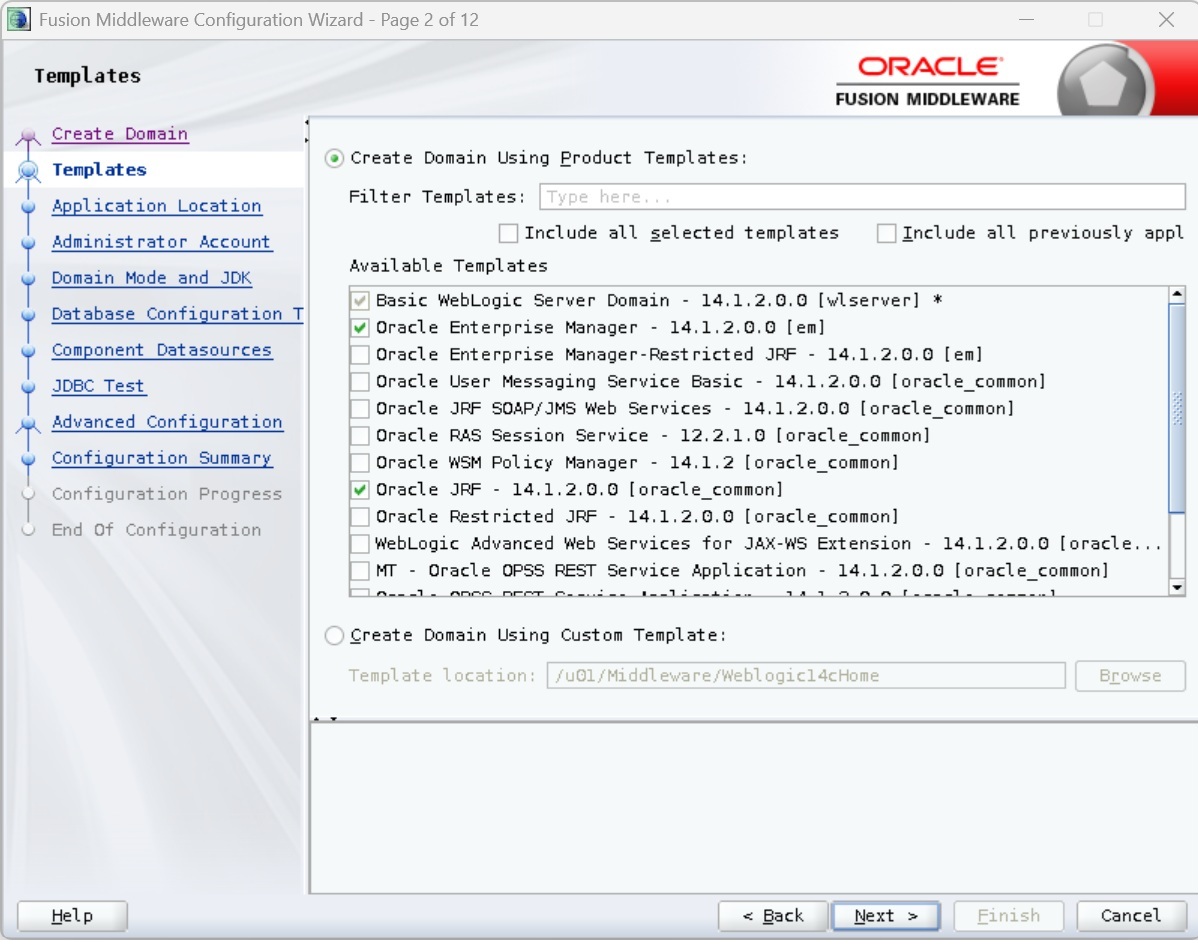Go to Administrator Account step
This screenshot has height=945, width=1198.
tap(161, 241)
